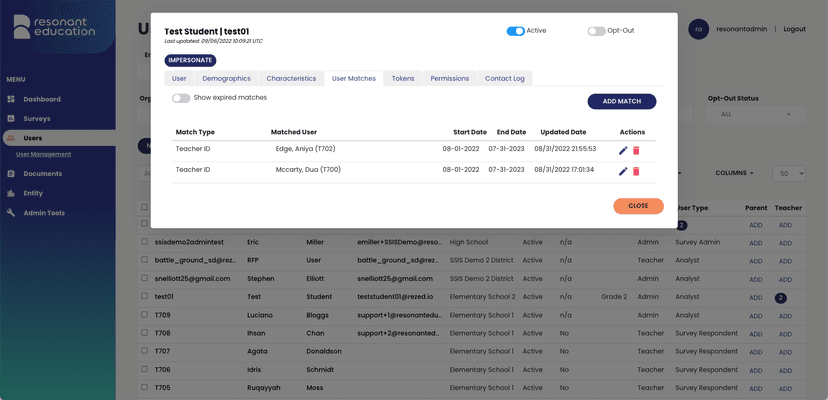828x400 pixels.
Task: Click the orange Close button
Action: 638,206
